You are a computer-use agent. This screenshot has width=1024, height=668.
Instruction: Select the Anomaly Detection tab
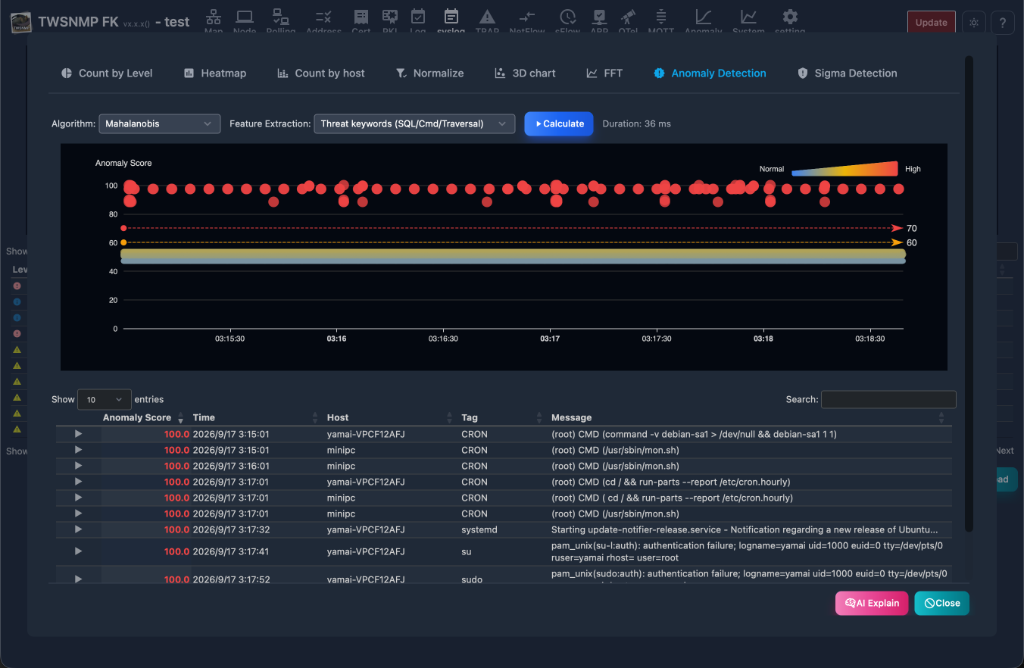[710, 73]
